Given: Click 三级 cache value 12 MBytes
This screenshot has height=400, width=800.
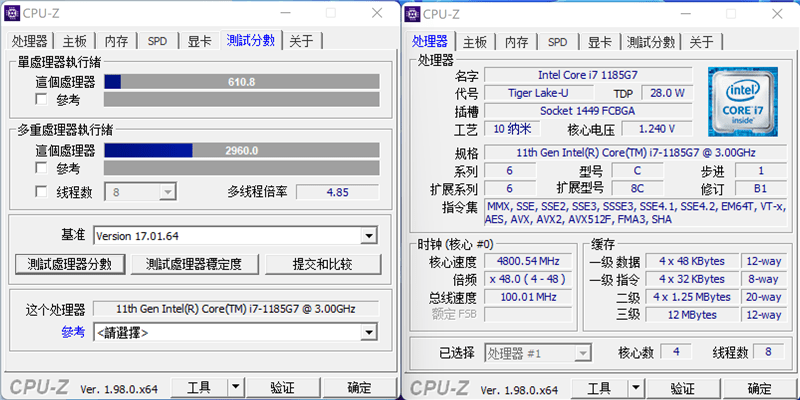Looking at the screenshot, I should pyautogui.click(x=692, y=315).
